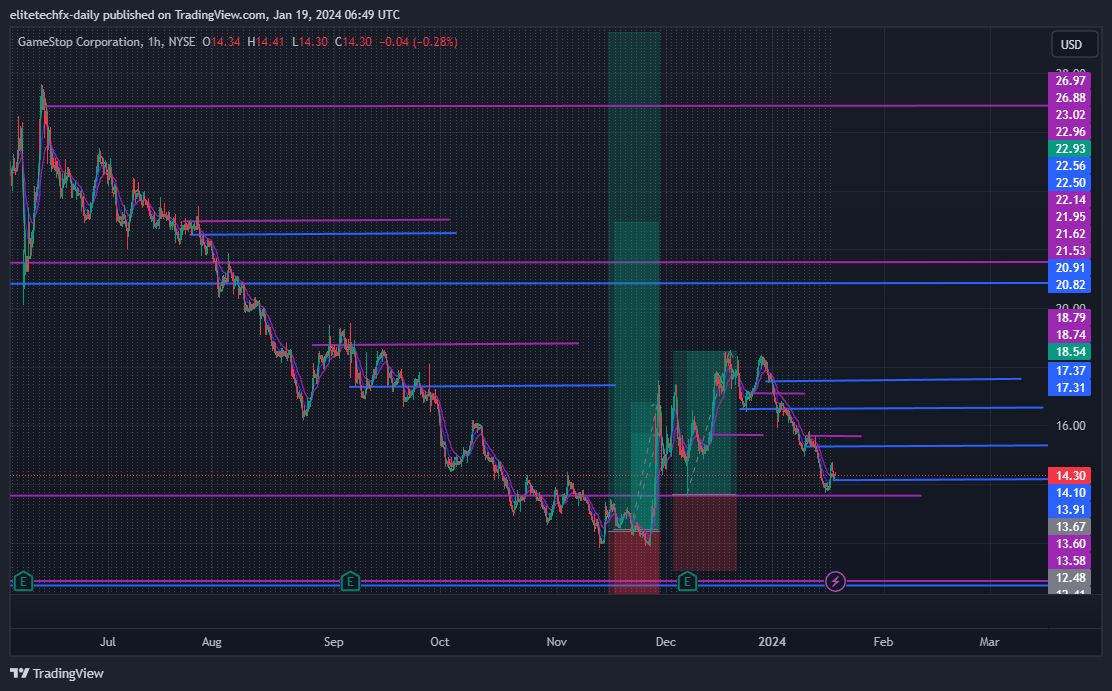Click the gray 13.67 price label

pos(1070,527)
